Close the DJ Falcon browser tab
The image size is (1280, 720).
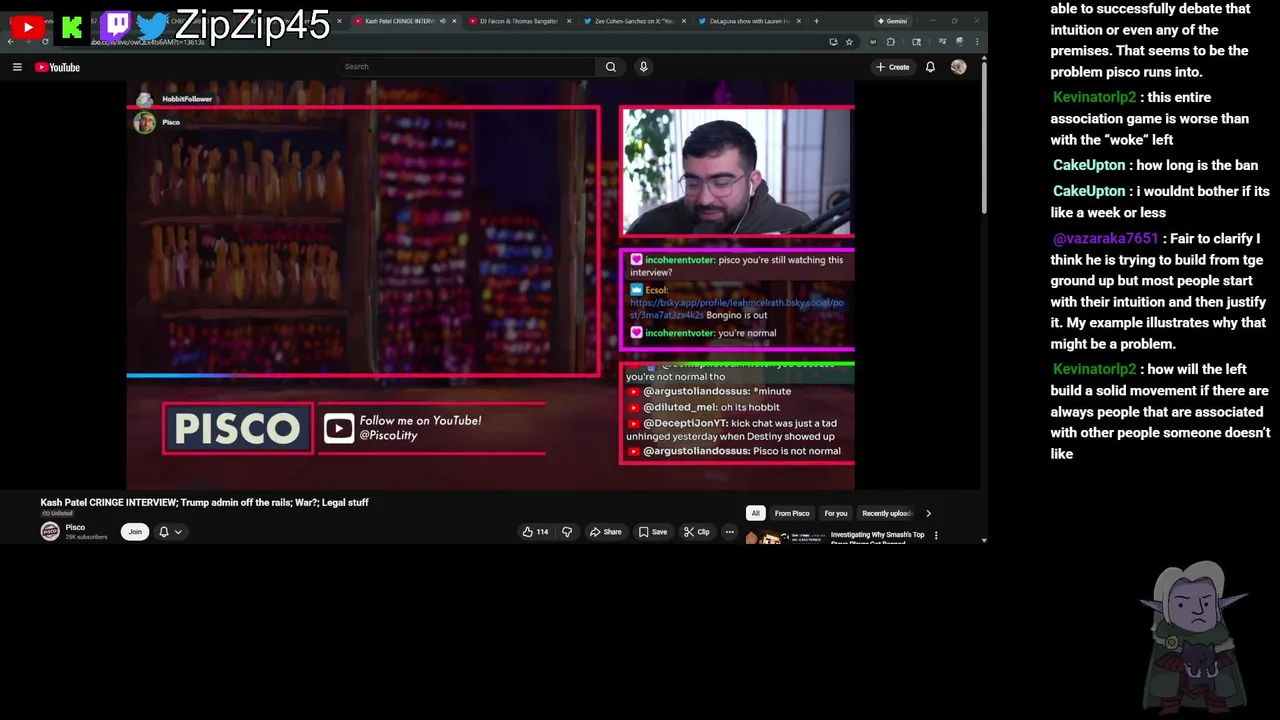click(x=569, y=21)
